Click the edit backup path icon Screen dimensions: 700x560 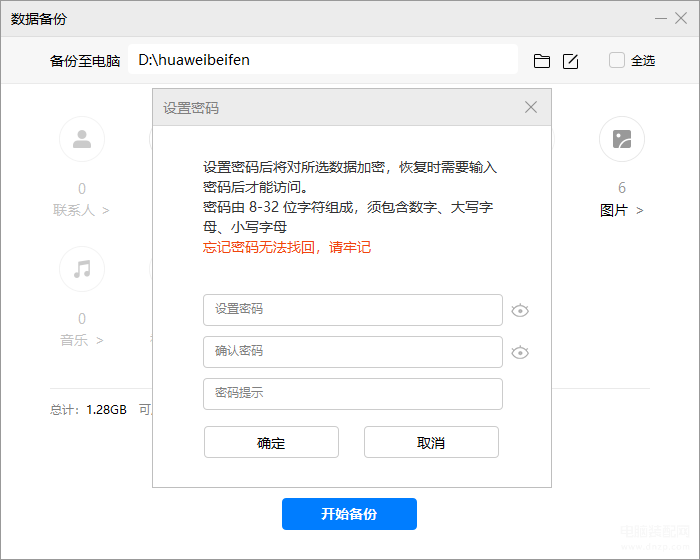570,61
